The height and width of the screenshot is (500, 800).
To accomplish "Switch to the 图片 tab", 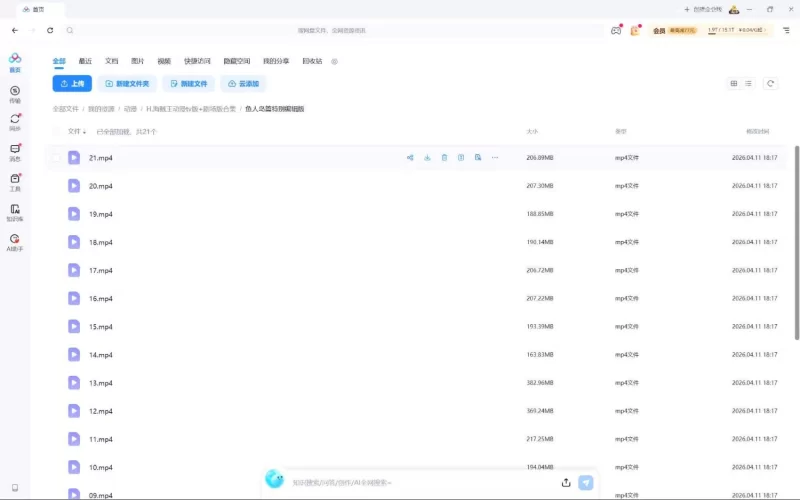I will [138, 61].
